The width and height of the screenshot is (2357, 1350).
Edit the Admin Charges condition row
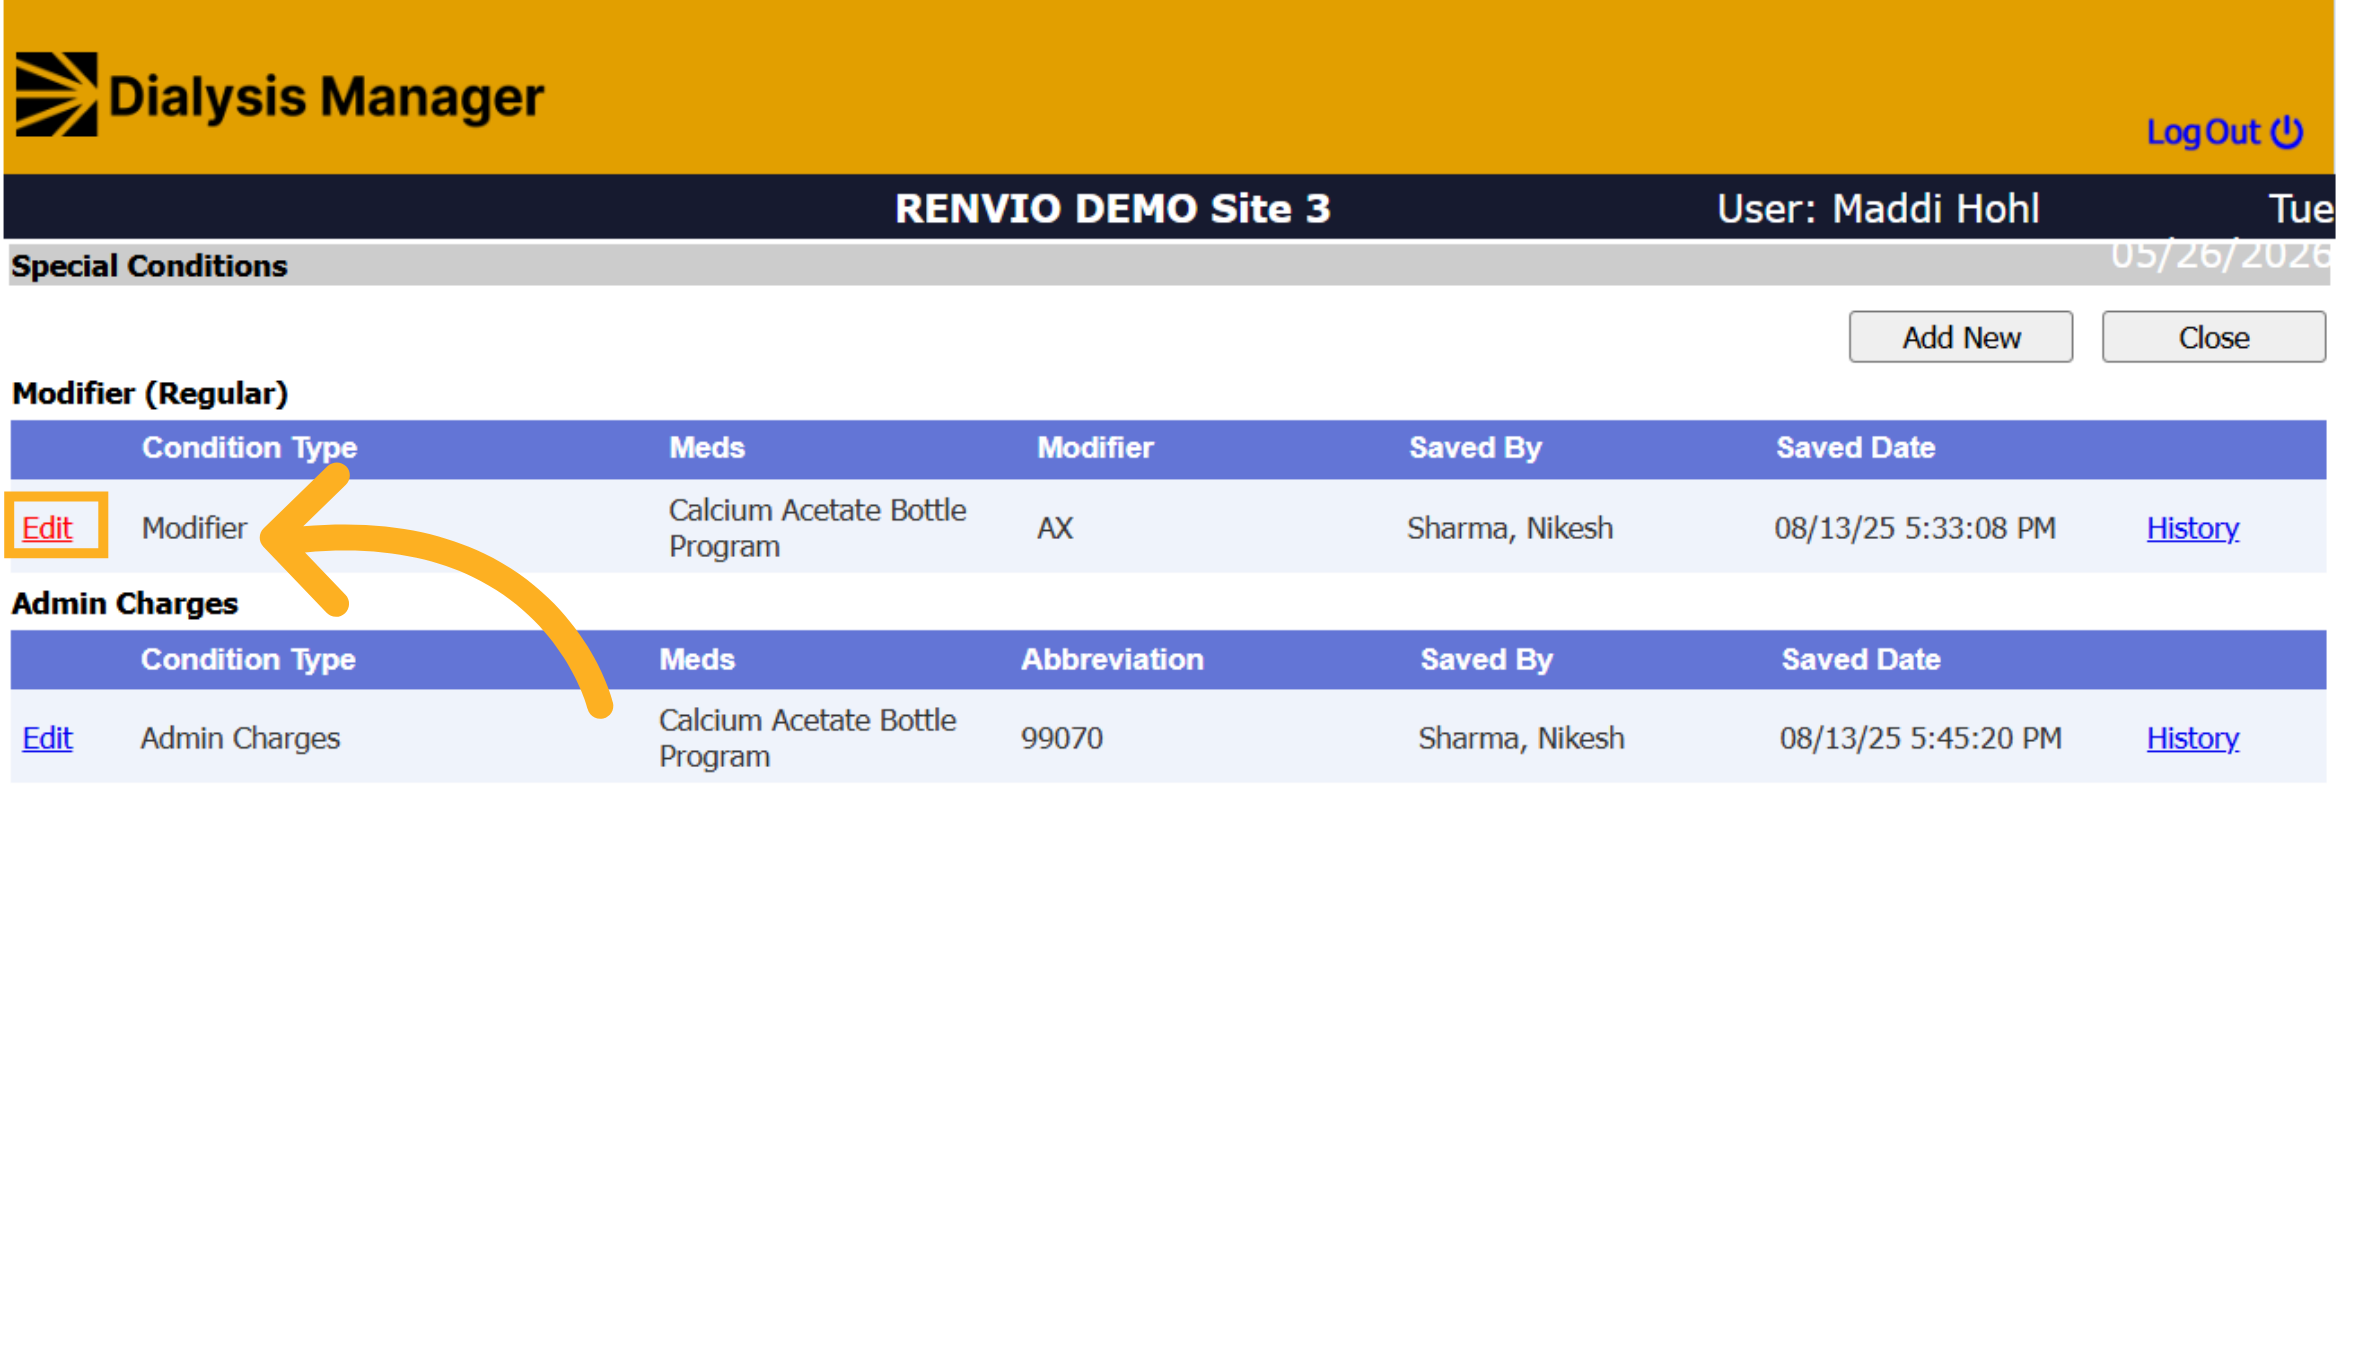tap(47, 737)
